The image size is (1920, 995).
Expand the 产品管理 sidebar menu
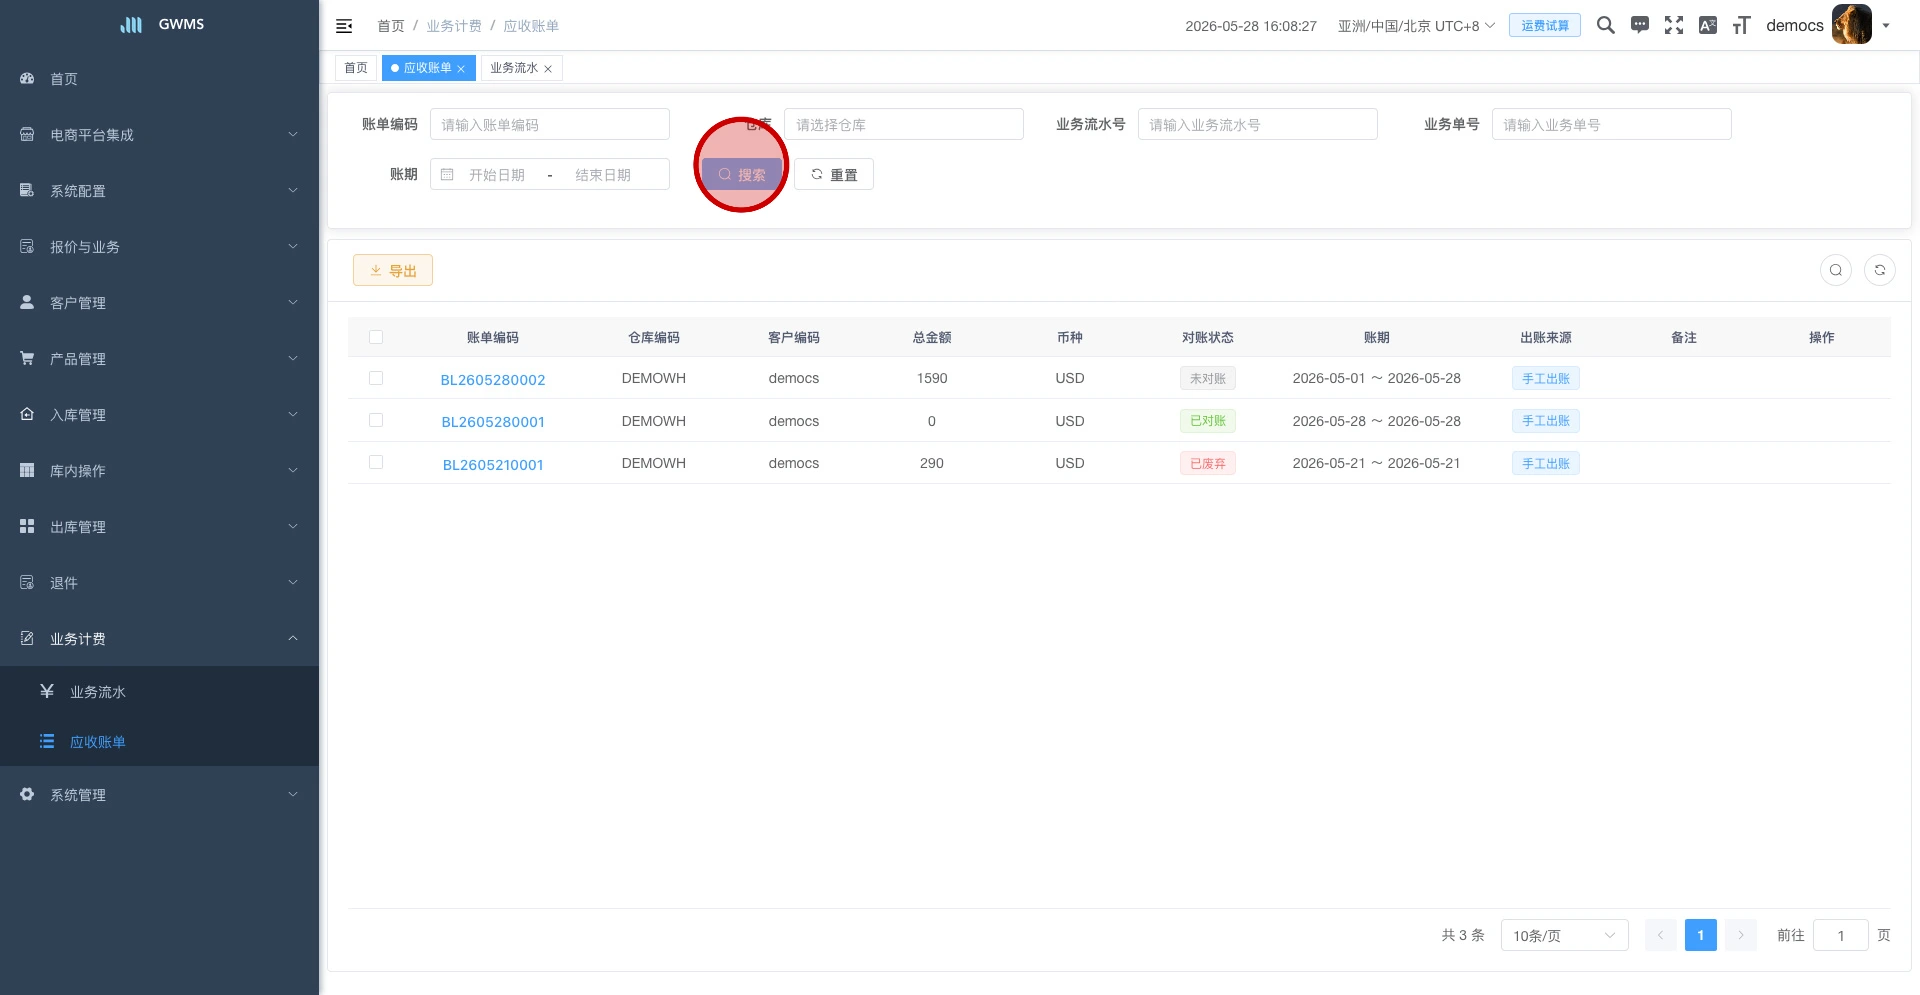coord(160,359)
